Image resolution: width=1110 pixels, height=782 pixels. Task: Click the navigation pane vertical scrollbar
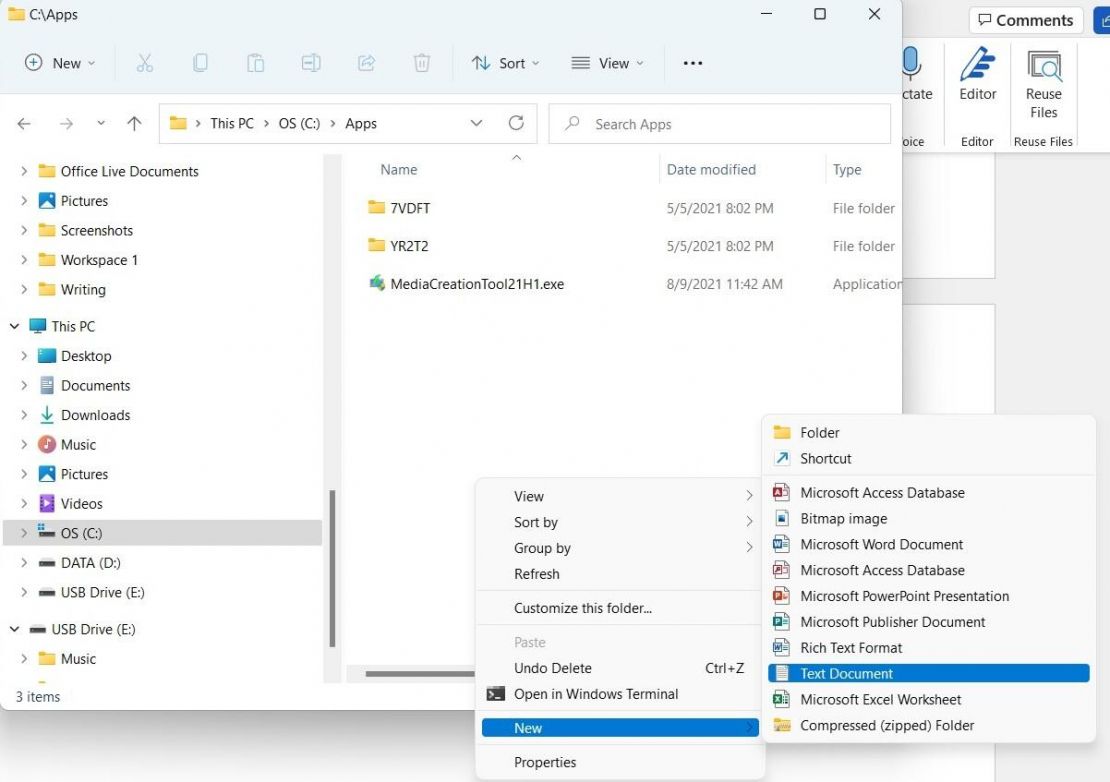coord(332,568)
